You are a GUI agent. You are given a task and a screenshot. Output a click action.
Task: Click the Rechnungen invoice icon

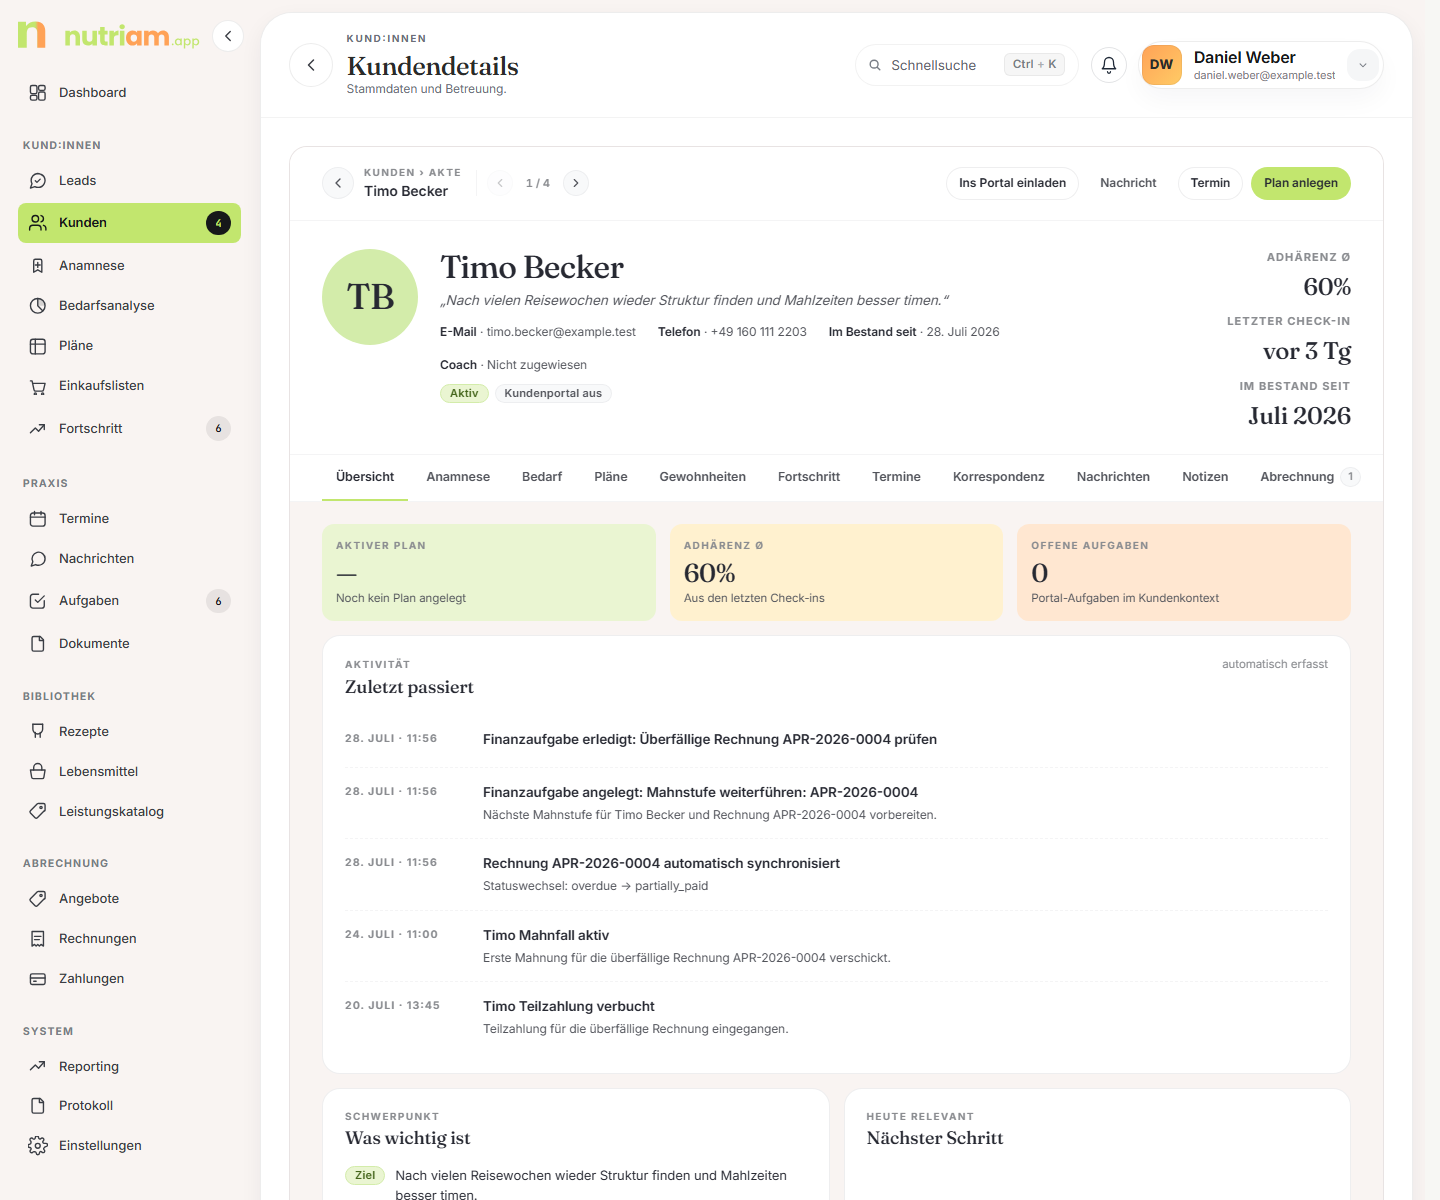(x=38, y=939)
